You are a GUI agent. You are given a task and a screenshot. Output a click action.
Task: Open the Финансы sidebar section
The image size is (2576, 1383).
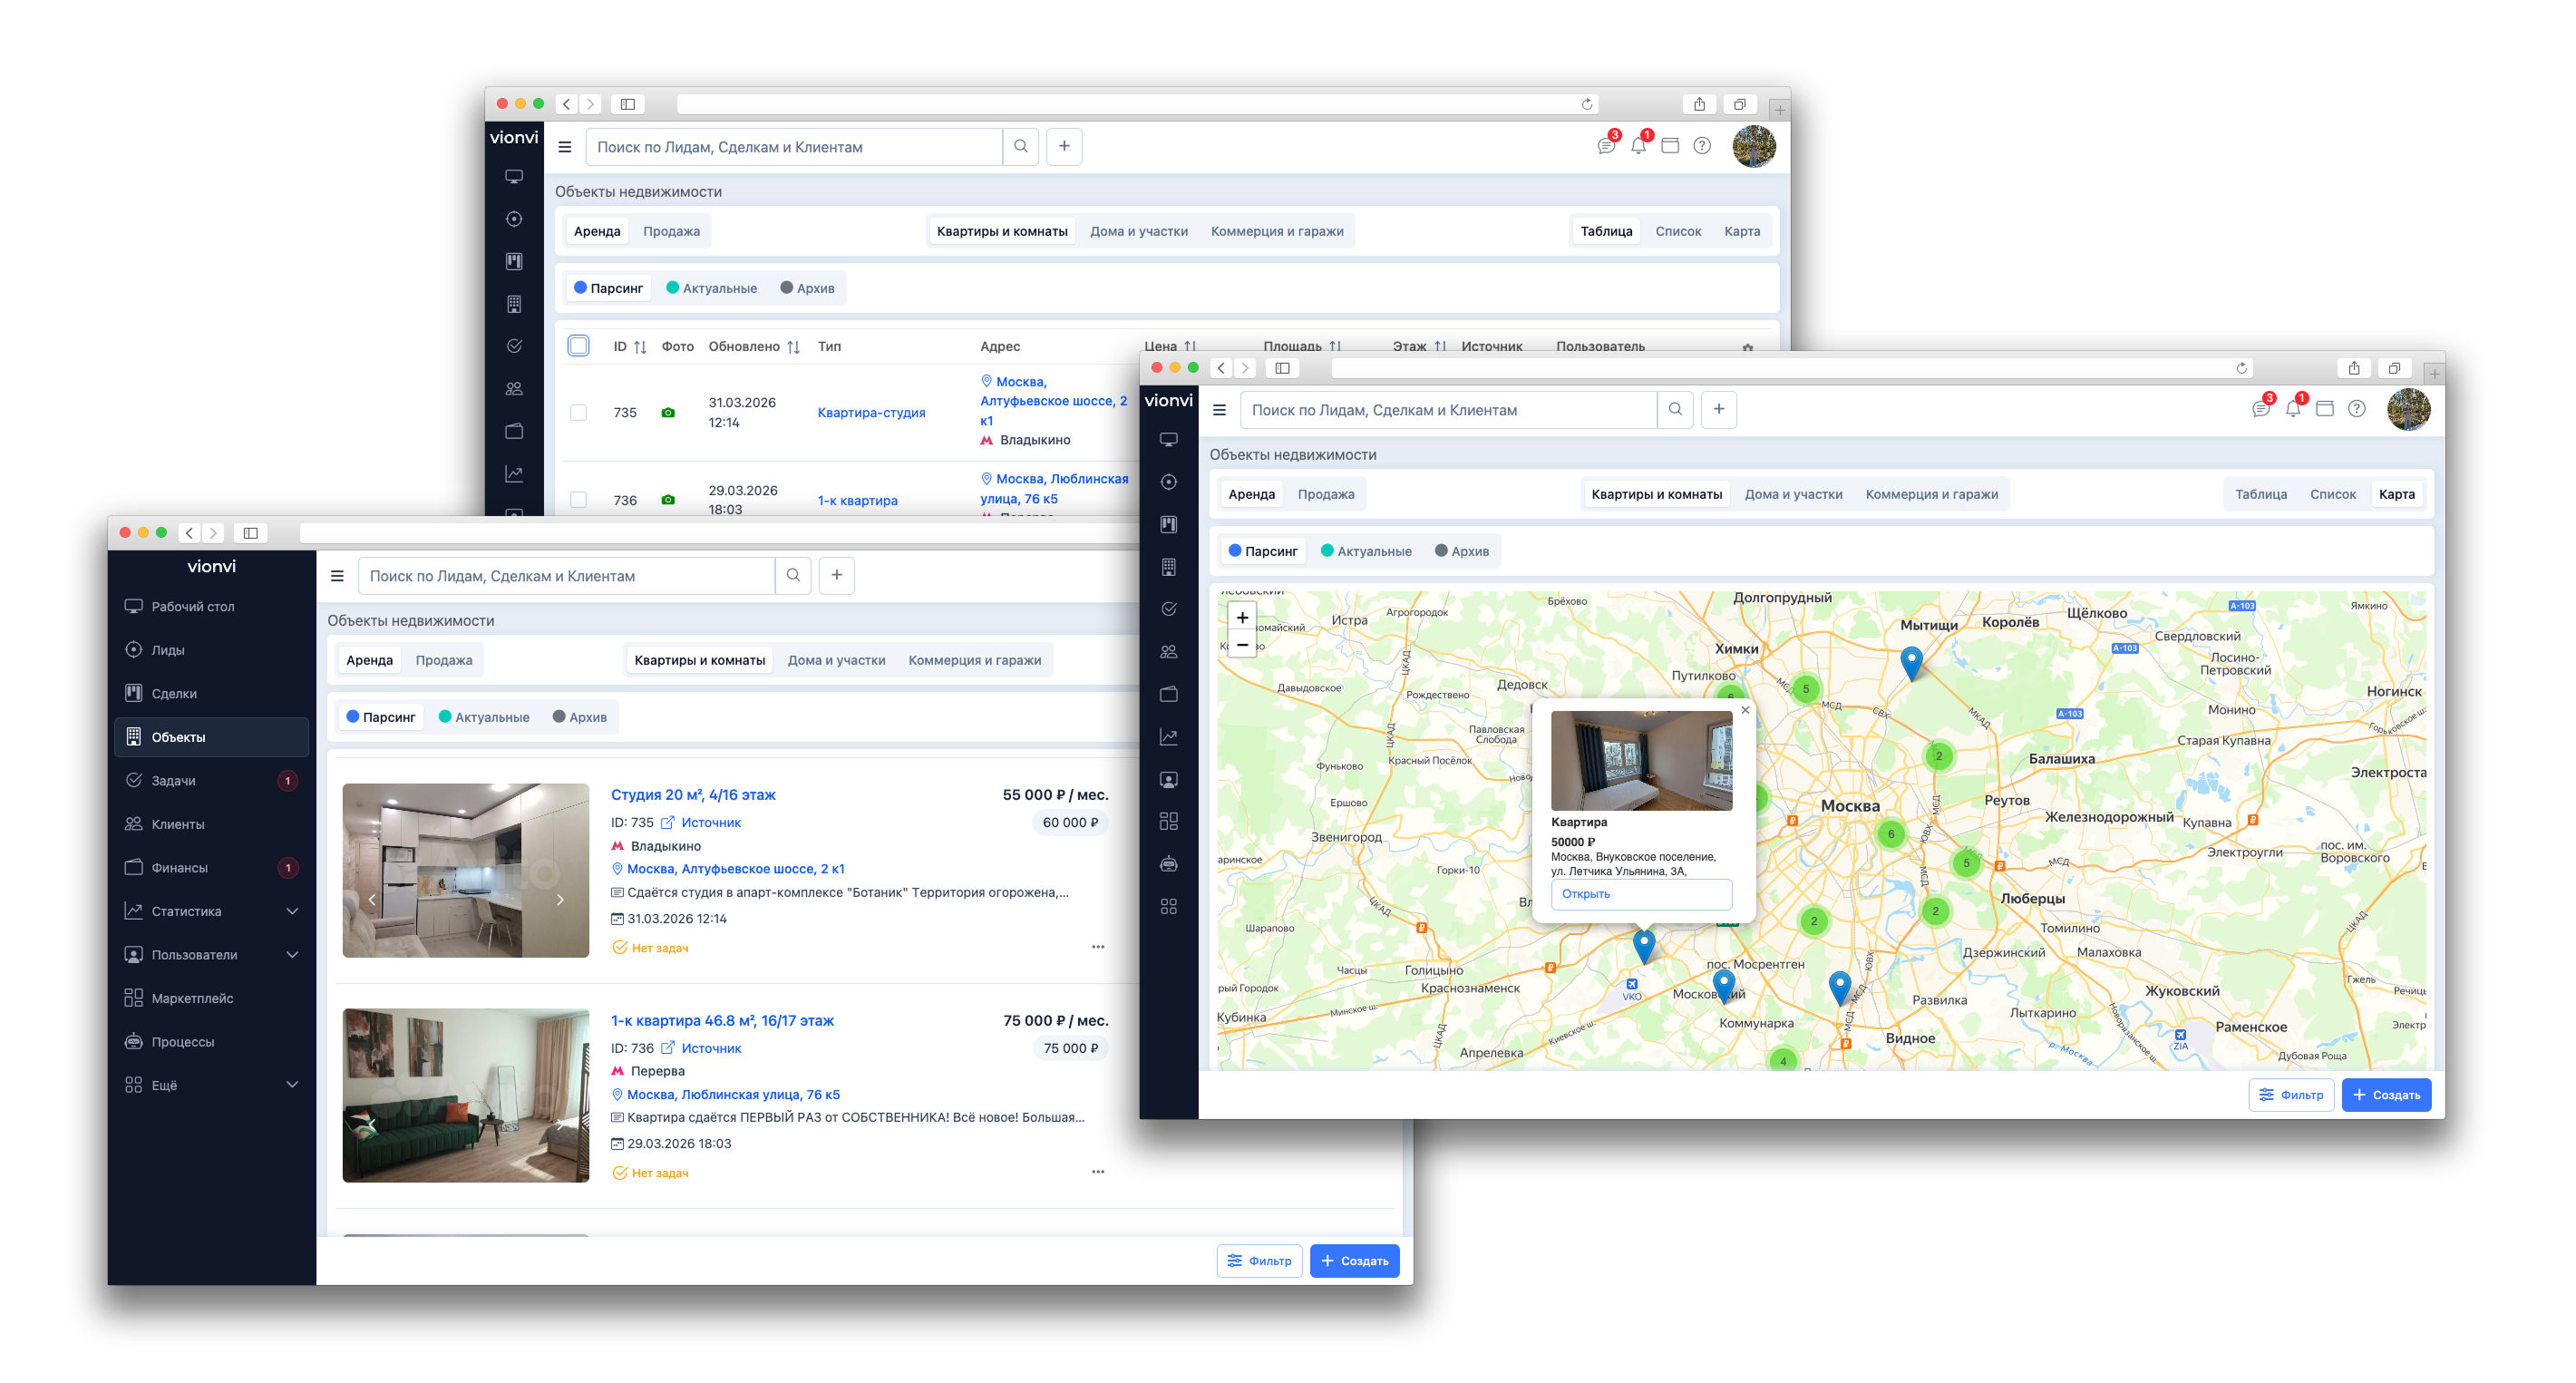[180, 867]
